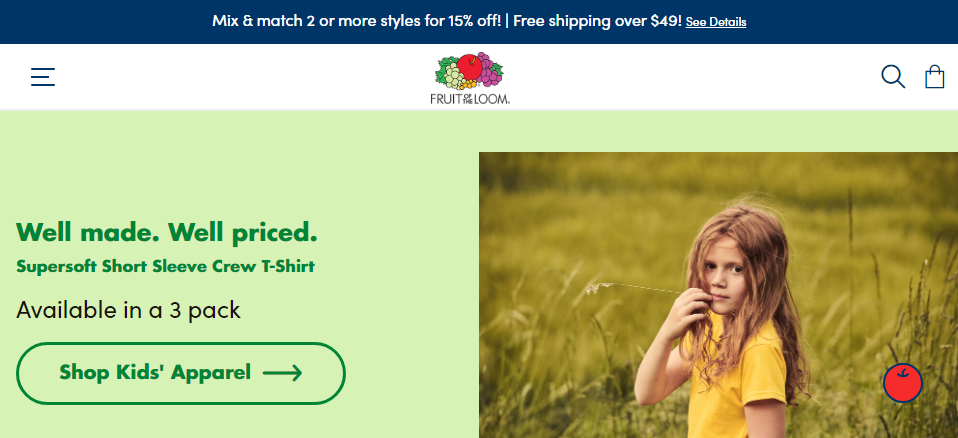Follow the See Details link
The width and height of the screenshot is (958, 438).
coord(715,22)
